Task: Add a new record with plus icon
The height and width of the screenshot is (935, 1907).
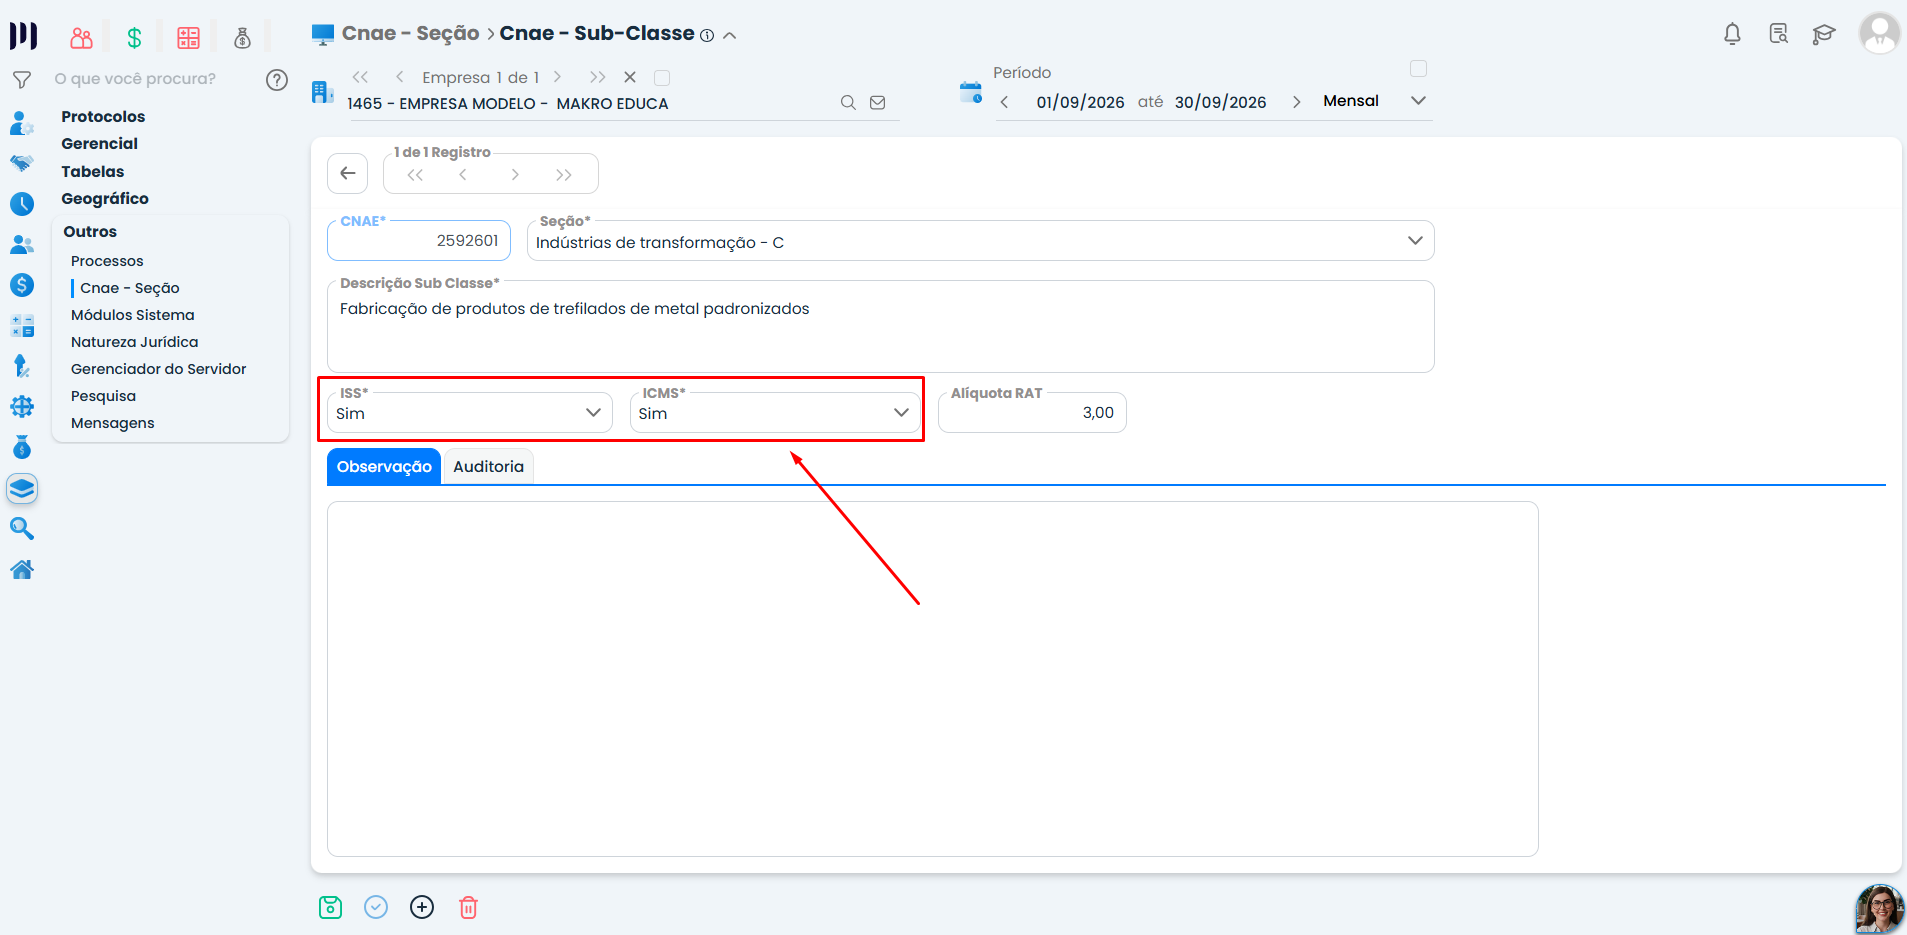Action: point(422,907)
